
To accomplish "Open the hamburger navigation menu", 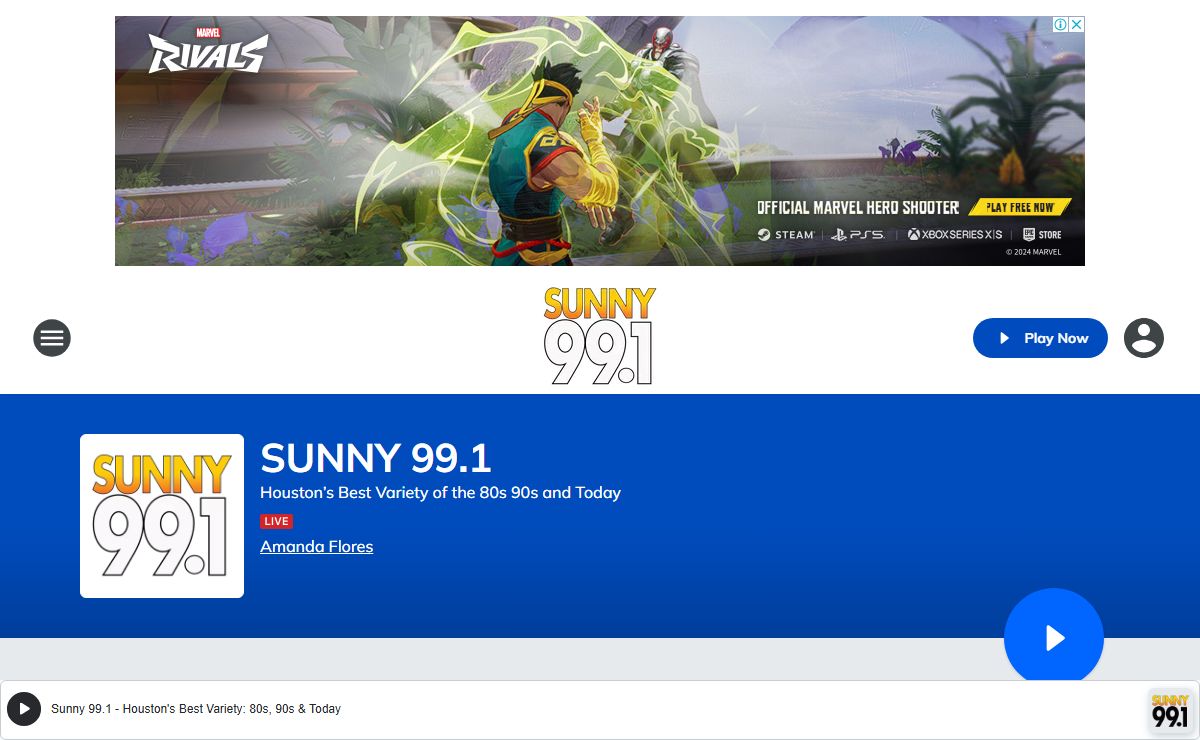I will click(52, 338).
